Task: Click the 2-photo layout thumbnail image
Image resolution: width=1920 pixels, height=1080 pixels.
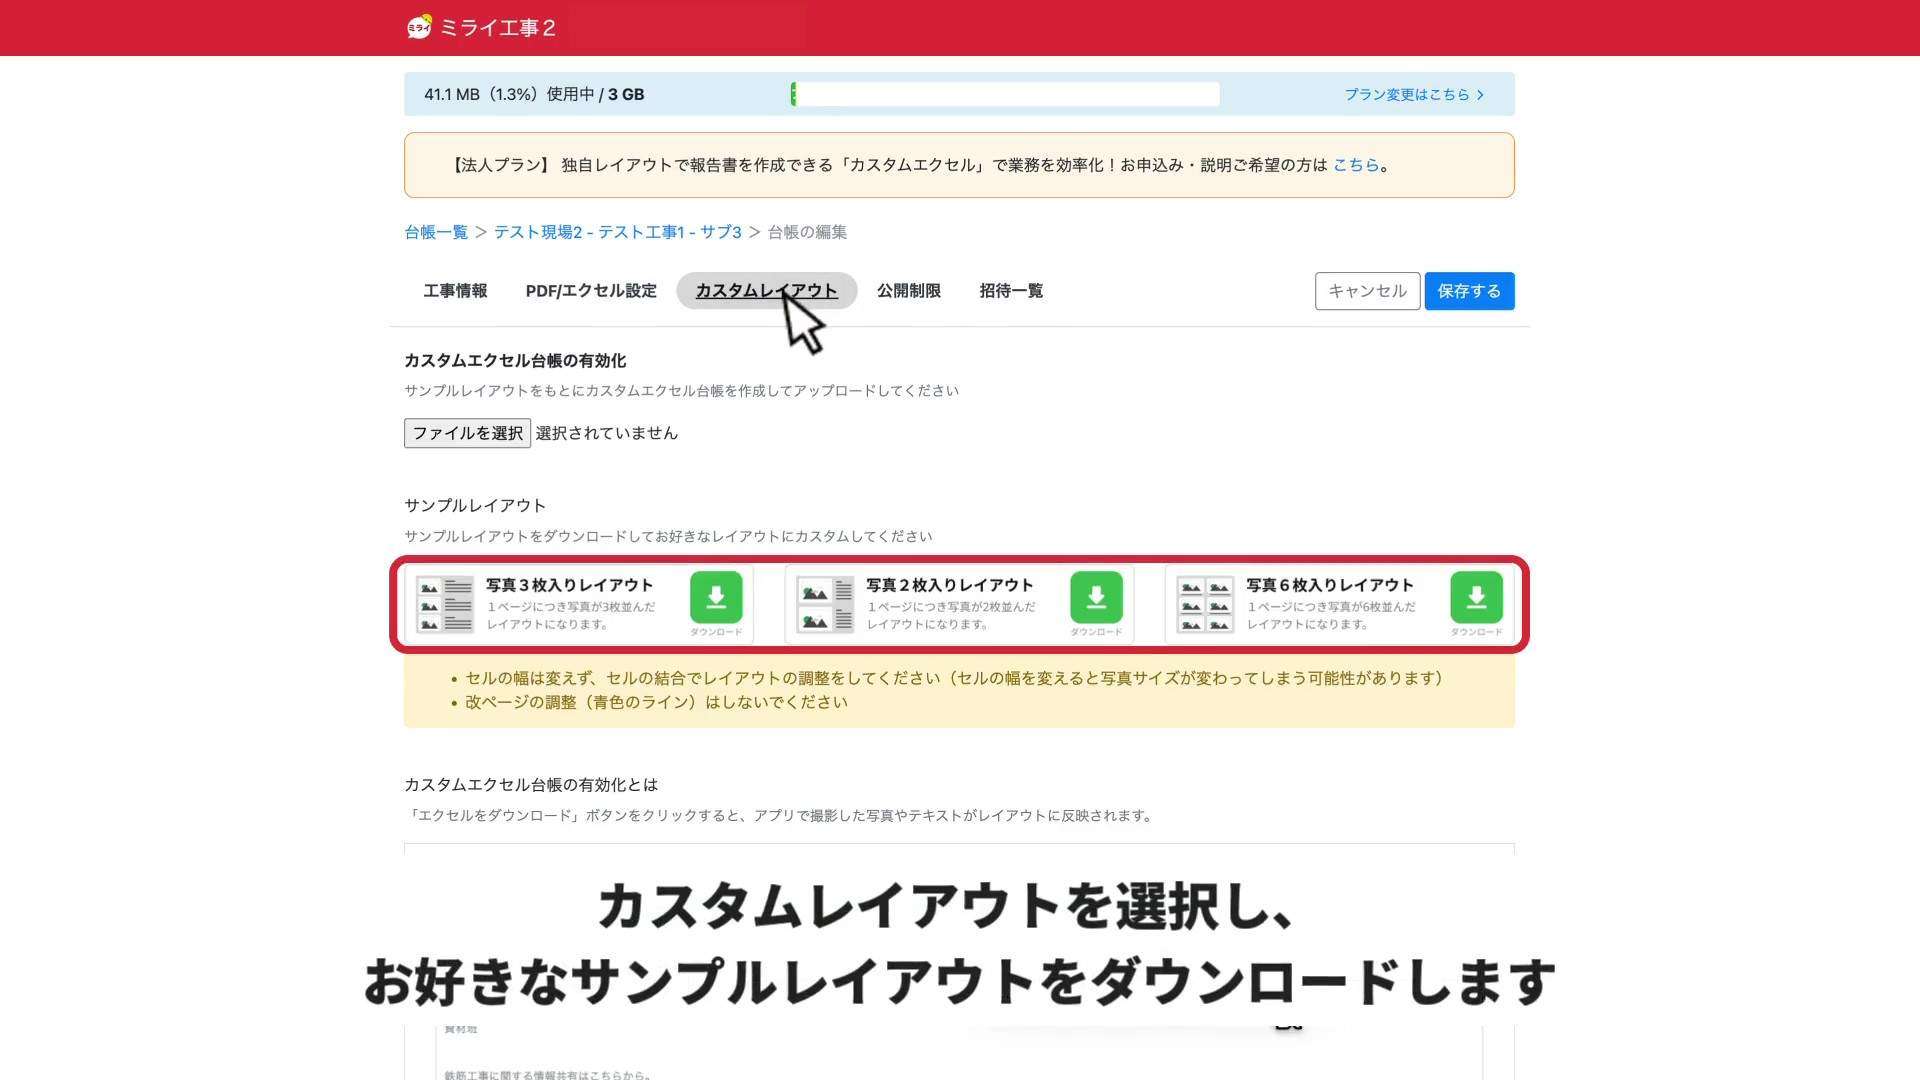Action: (825, 604)
